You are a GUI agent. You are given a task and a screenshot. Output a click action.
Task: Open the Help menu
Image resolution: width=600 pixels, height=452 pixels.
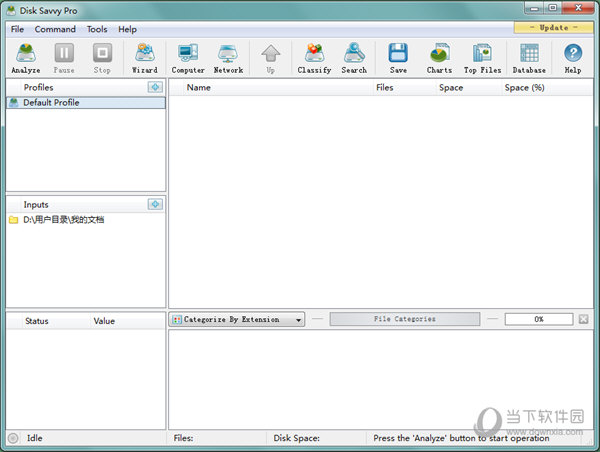(x=127, y=29)
